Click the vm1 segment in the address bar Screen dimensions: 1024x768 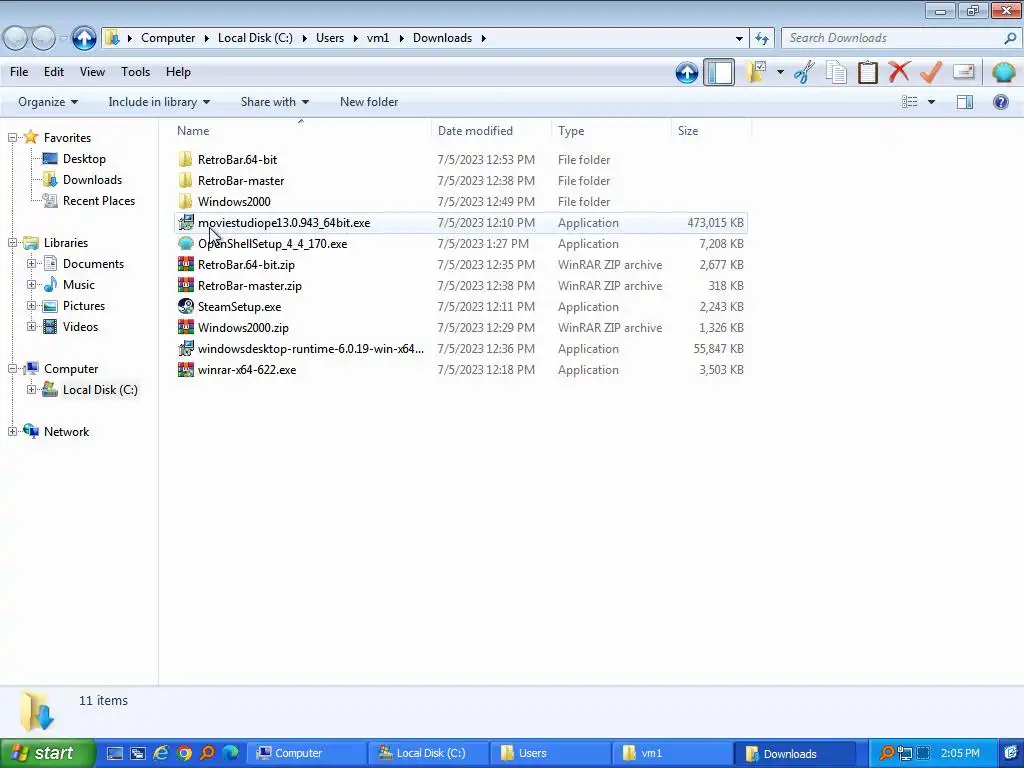[378, 38]
